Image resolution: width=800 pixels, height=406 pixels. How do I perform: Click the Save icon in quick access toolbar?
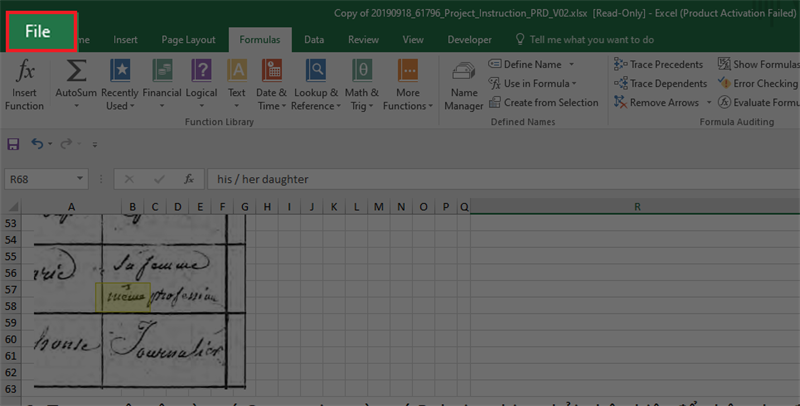(13, 144)
